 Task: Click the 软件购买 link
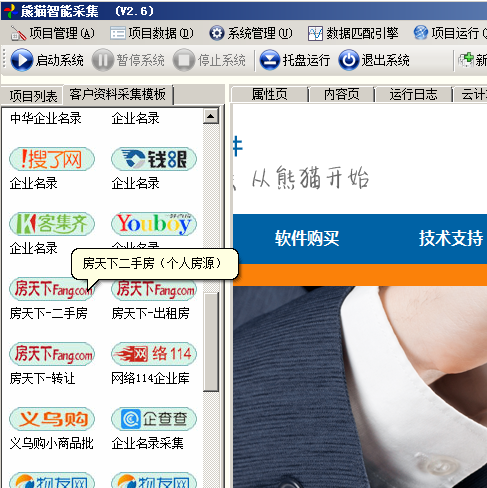(x=307, y=238)
